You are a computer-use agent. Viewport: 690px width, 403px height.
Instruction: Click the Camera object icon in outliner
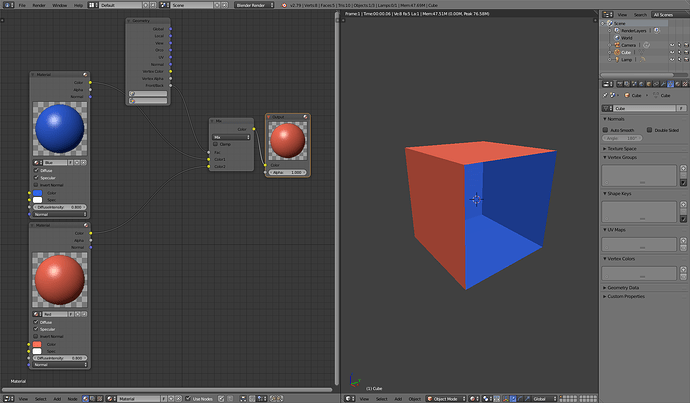[617, 45]
